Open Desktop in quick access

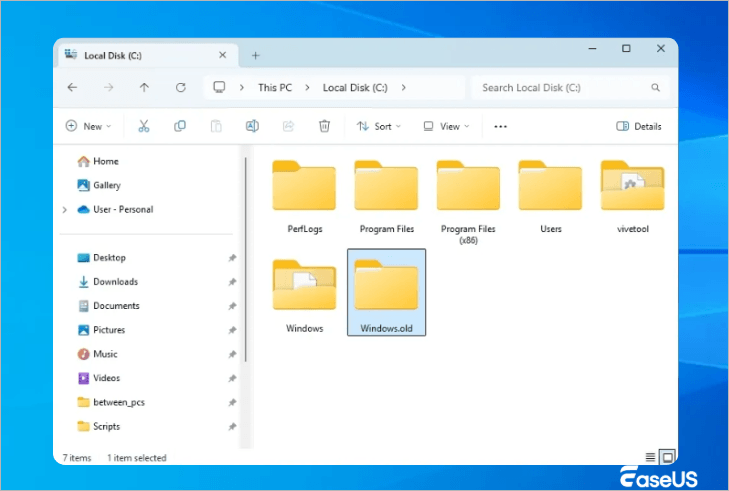pyautogui.click(x=102, y=258)
